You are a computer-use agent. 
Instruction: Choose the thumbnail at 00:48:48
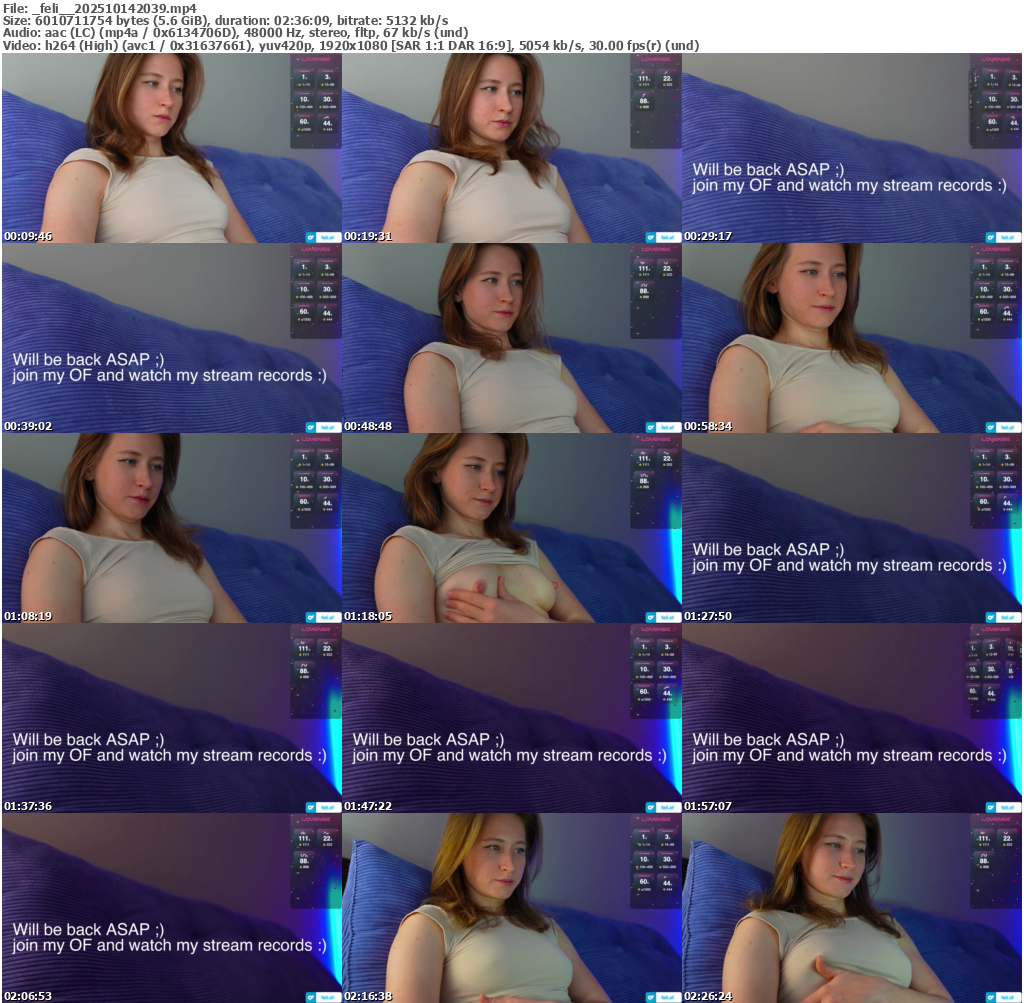tap(512, 338)
